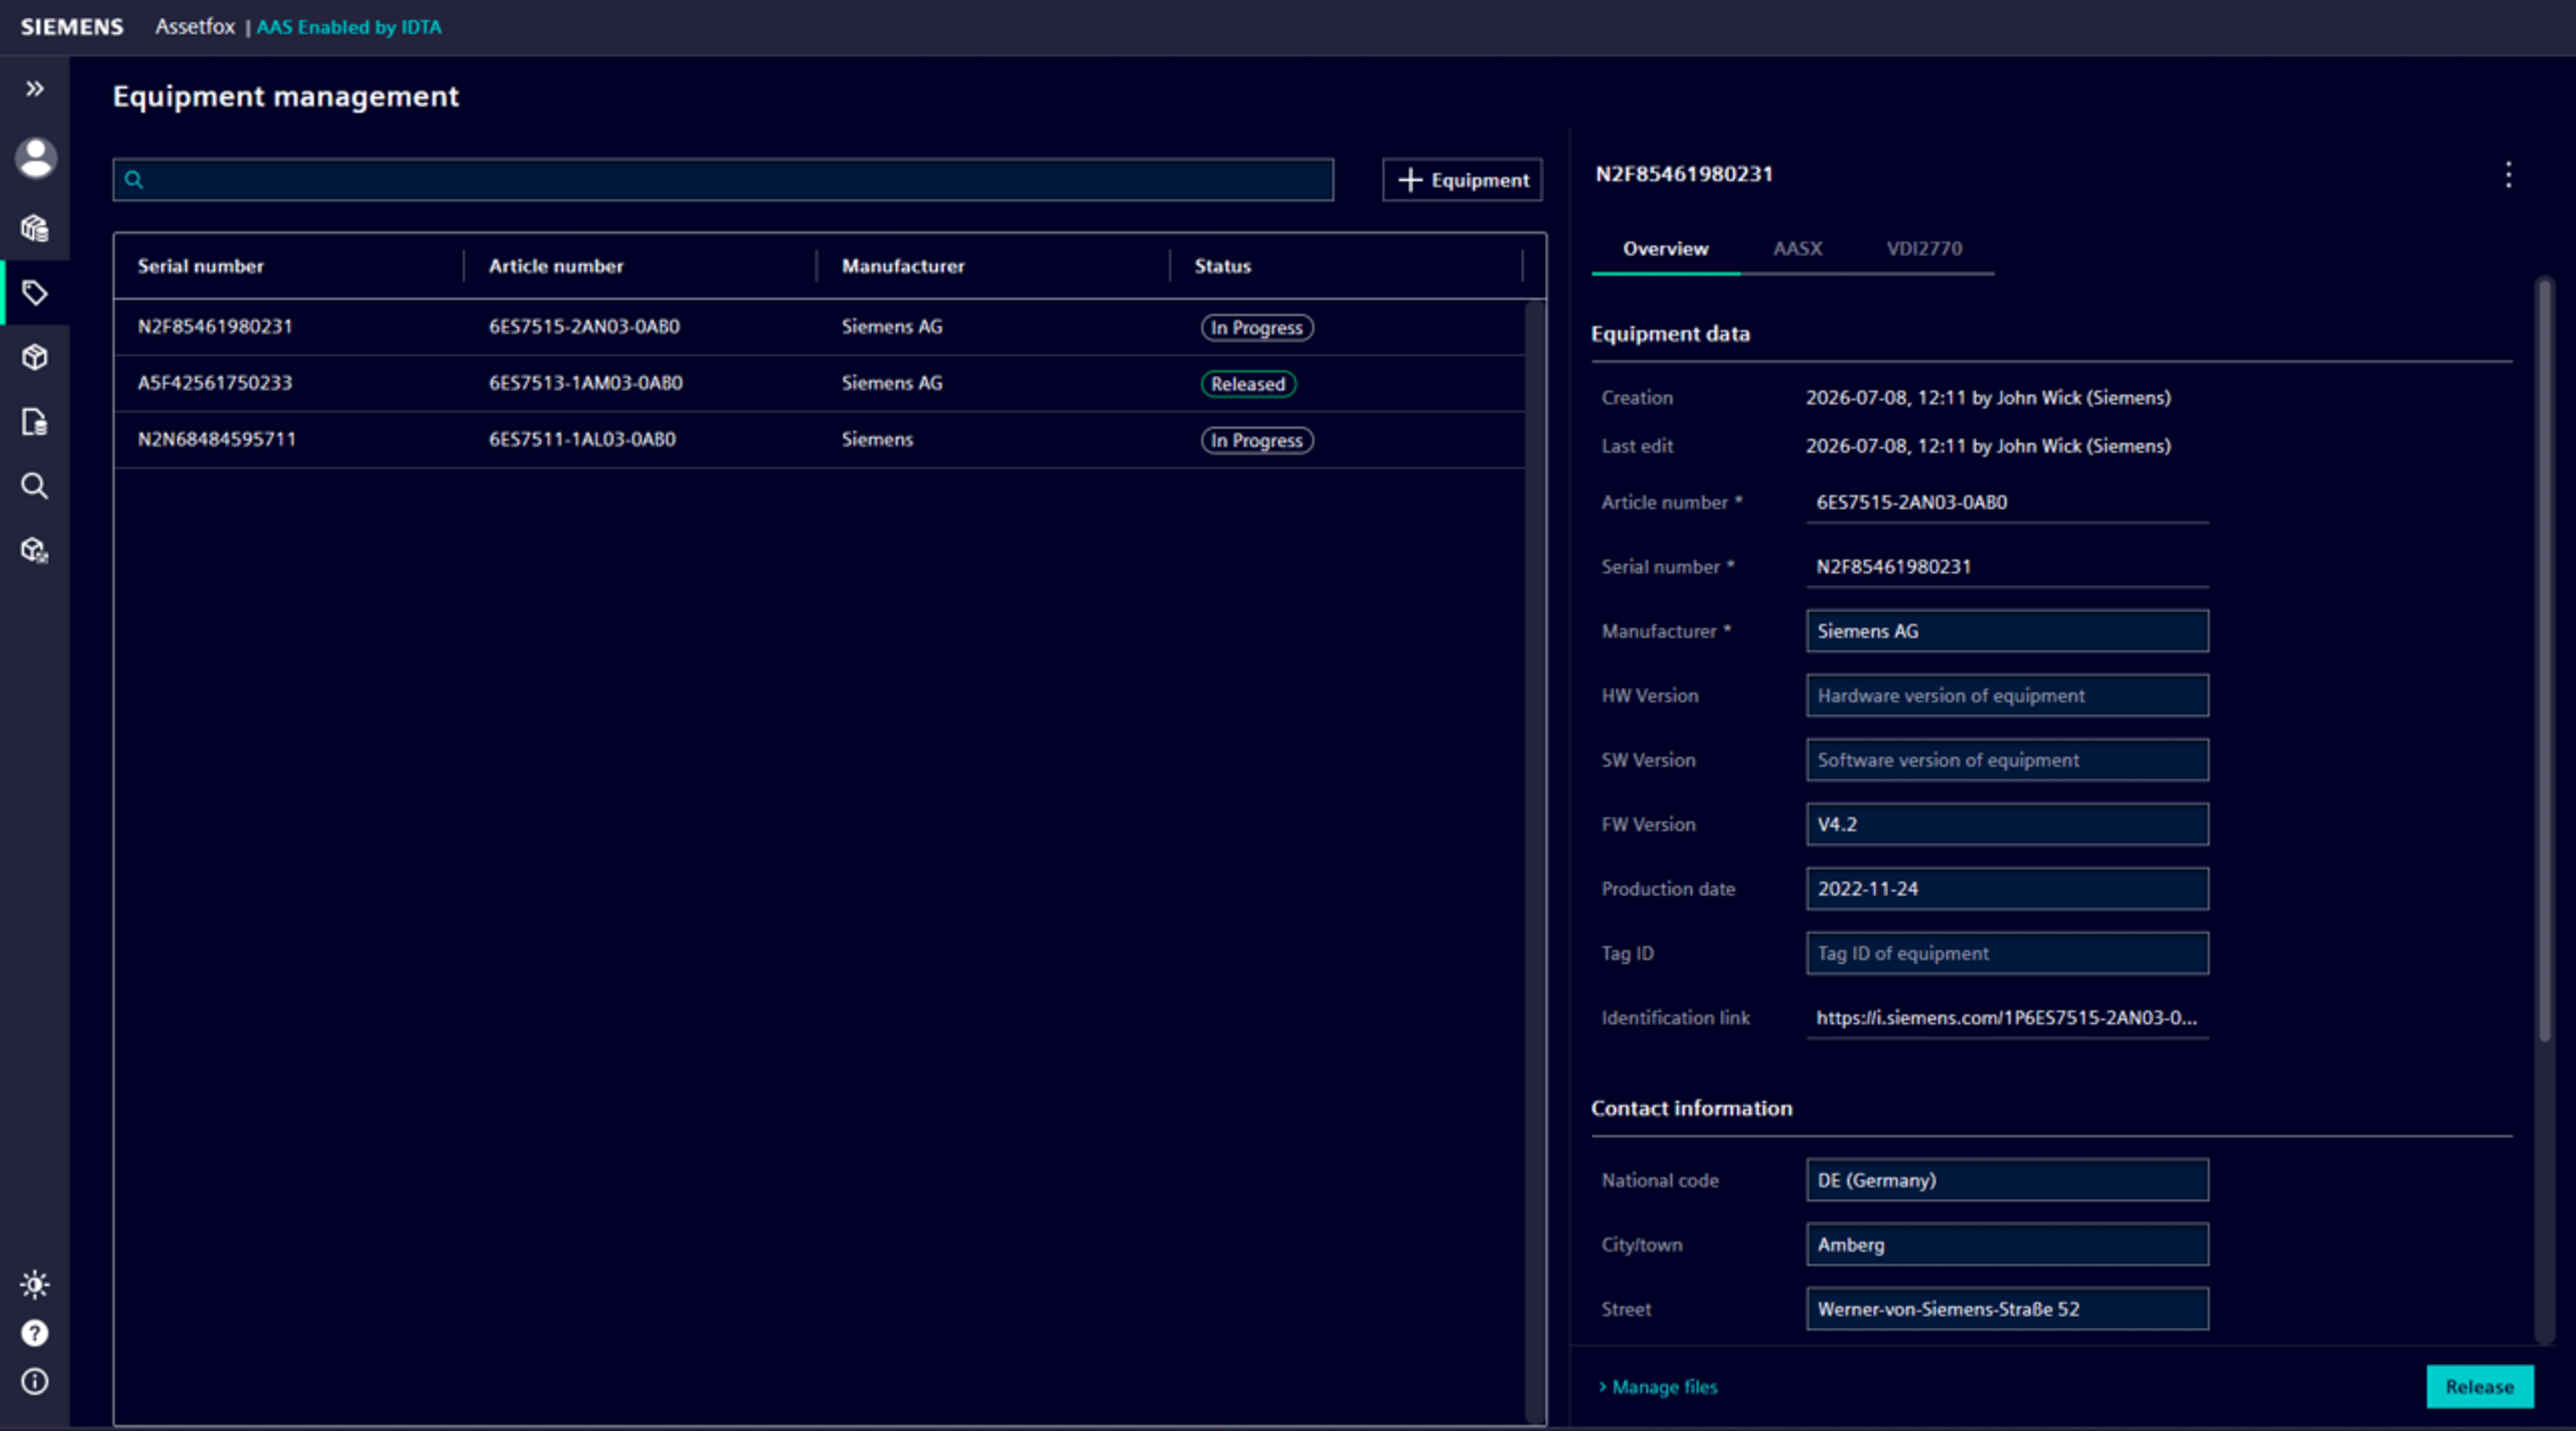Edit the City/town field Amberg
Image resolution: width=2576 pixels, height=1431 pixels.
pyautogui.click(x=2007, y=1245)
